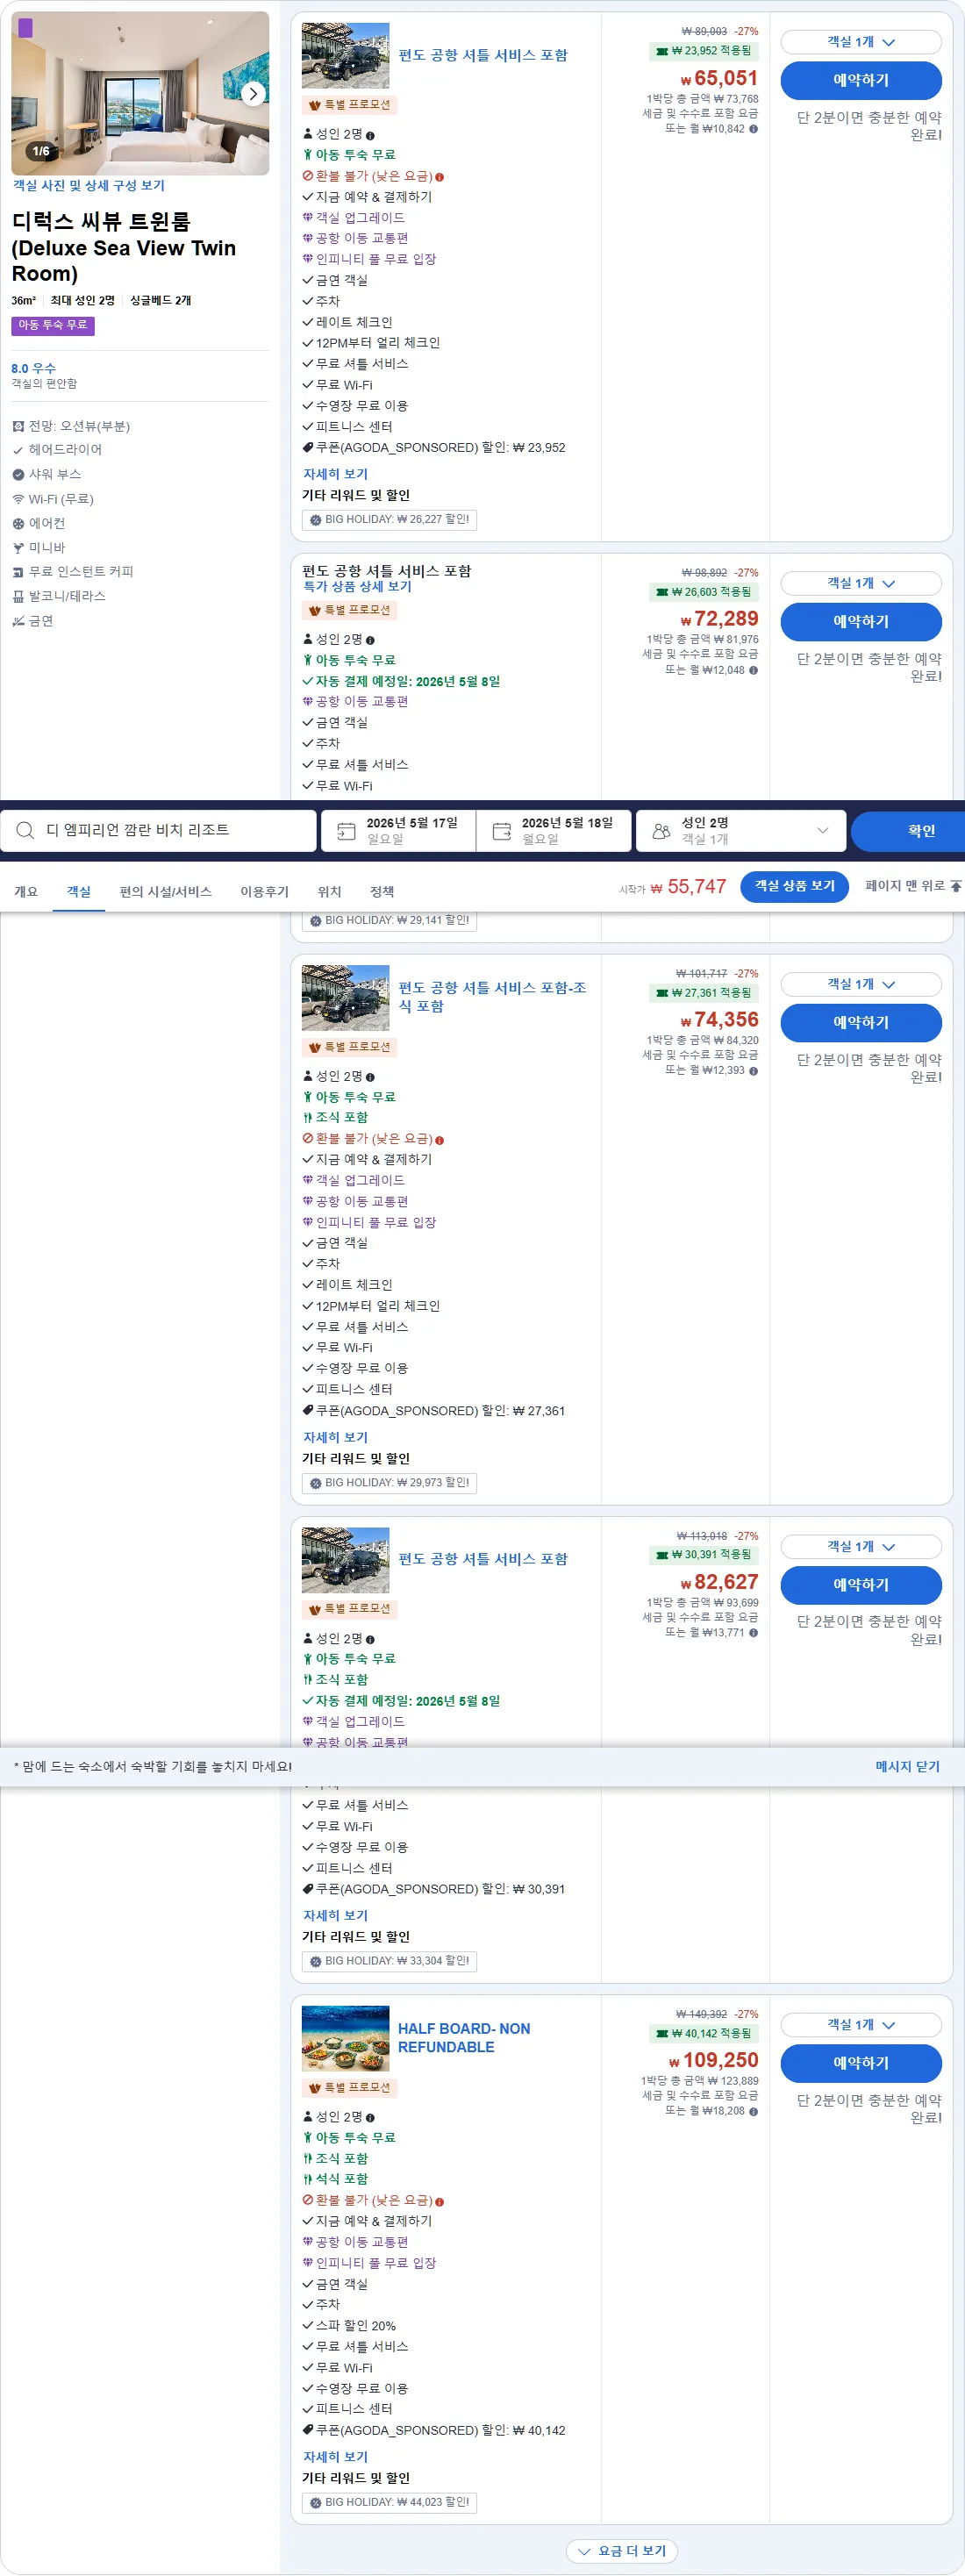965x2576 pixels.
Task: Switch to the 위치 tab
Action: pos(329,892)
